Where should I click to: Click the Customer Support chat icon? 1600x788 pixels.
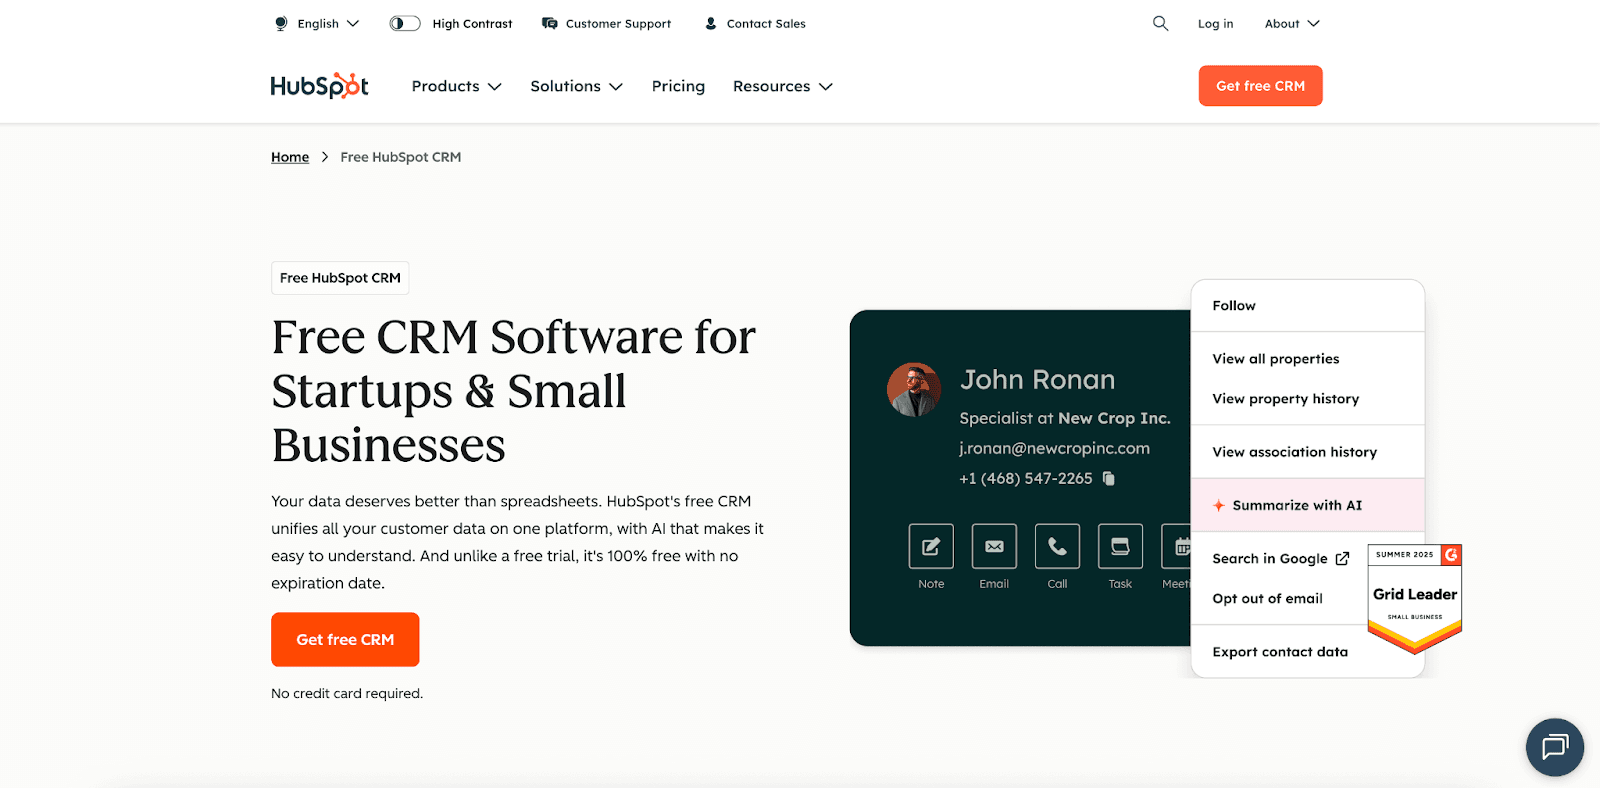click(549, 23)
